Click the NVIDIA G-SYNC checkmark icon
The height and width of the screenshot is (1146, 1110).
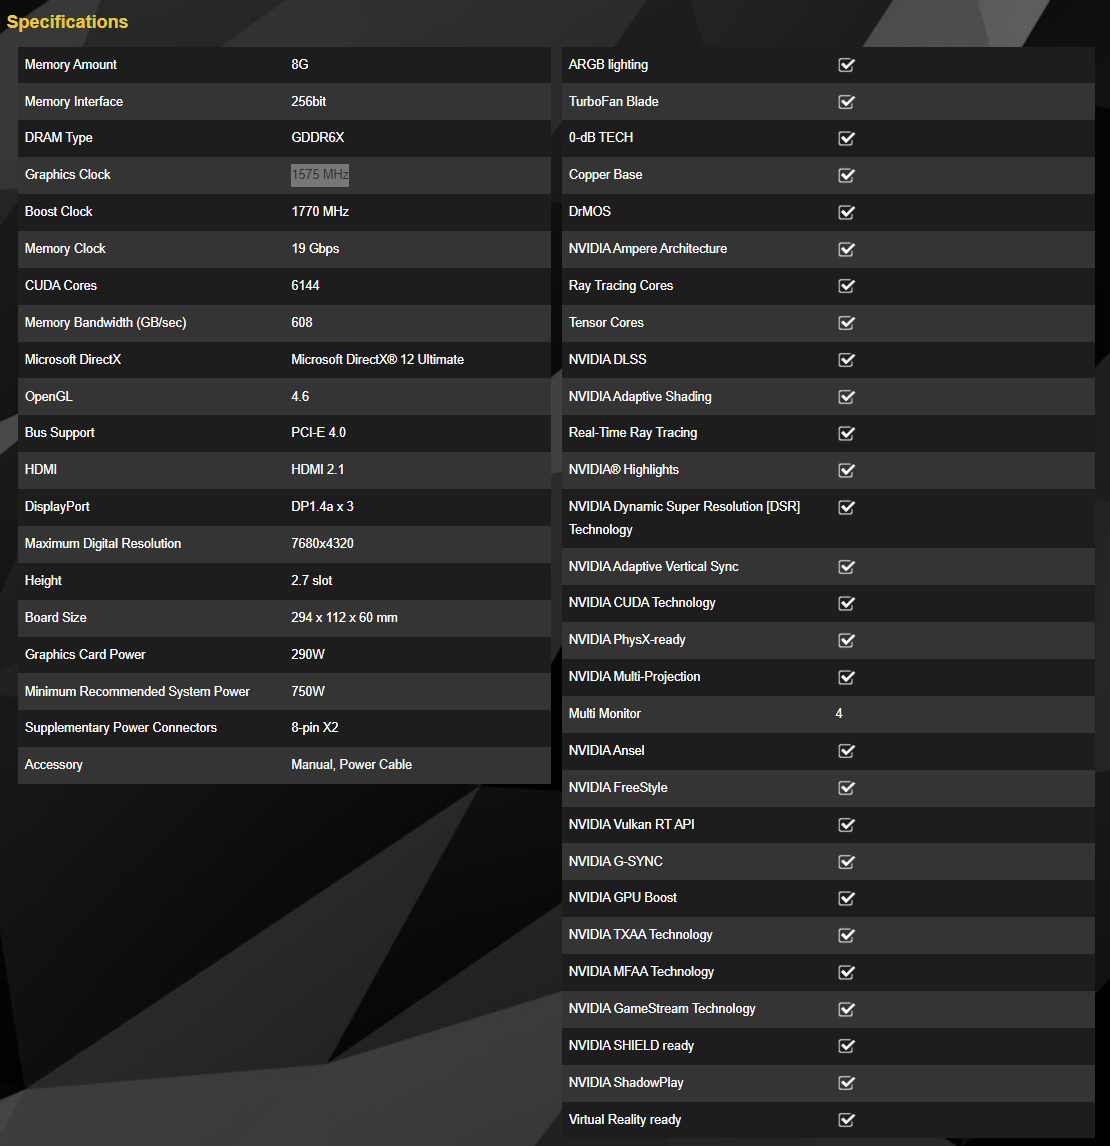[846, 862]
